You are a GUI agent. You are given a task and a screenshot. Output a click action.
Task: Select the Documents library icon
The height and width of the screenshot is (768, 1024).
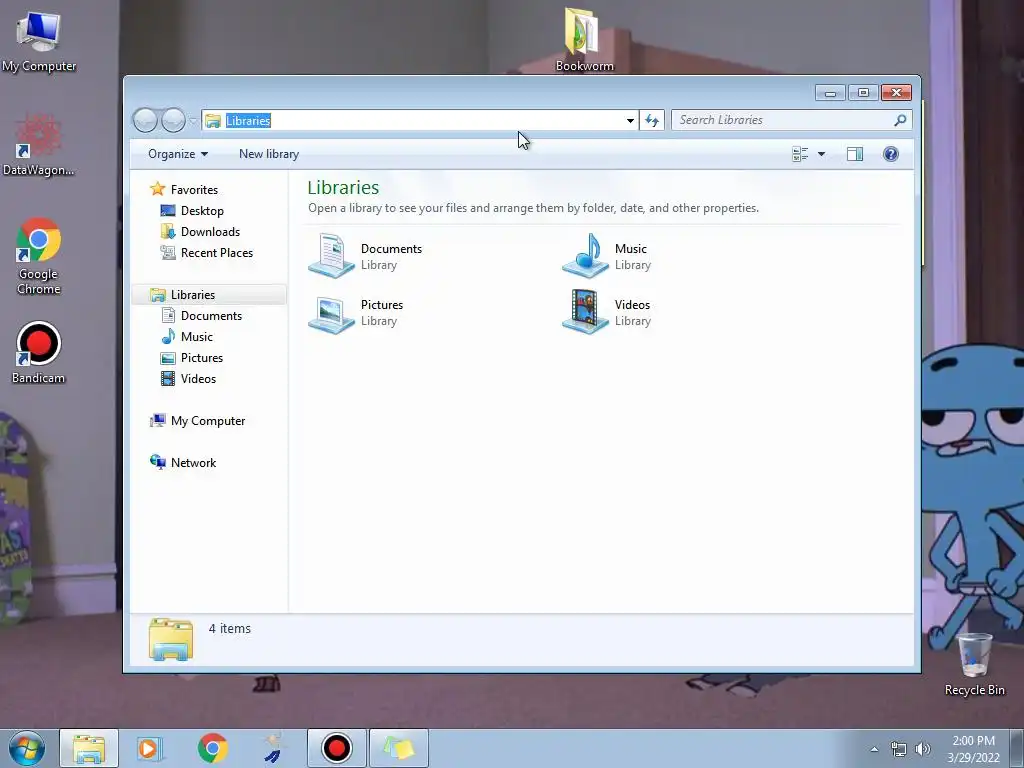point(332,256)
